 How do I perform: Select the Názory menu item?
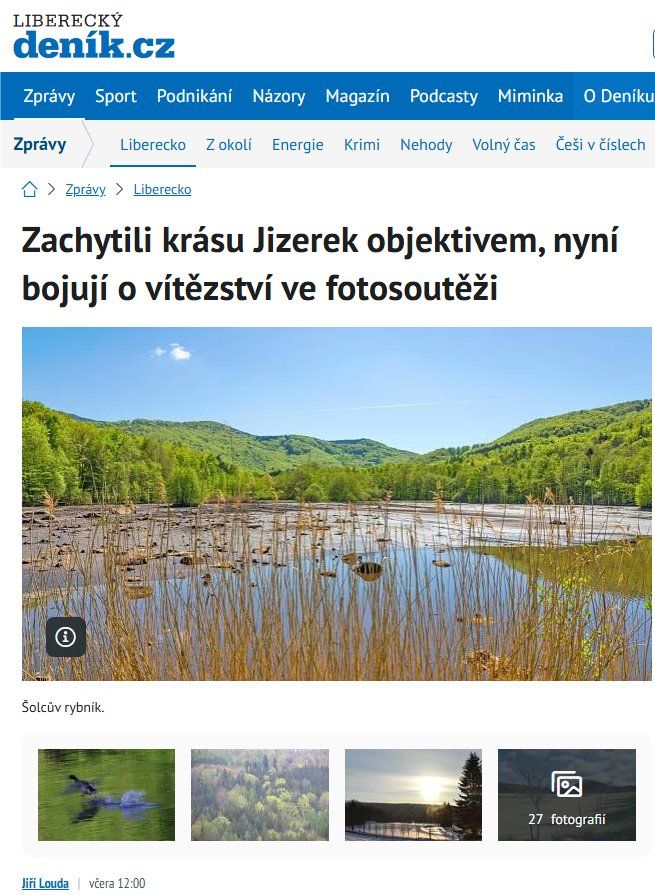click(279, 96)
